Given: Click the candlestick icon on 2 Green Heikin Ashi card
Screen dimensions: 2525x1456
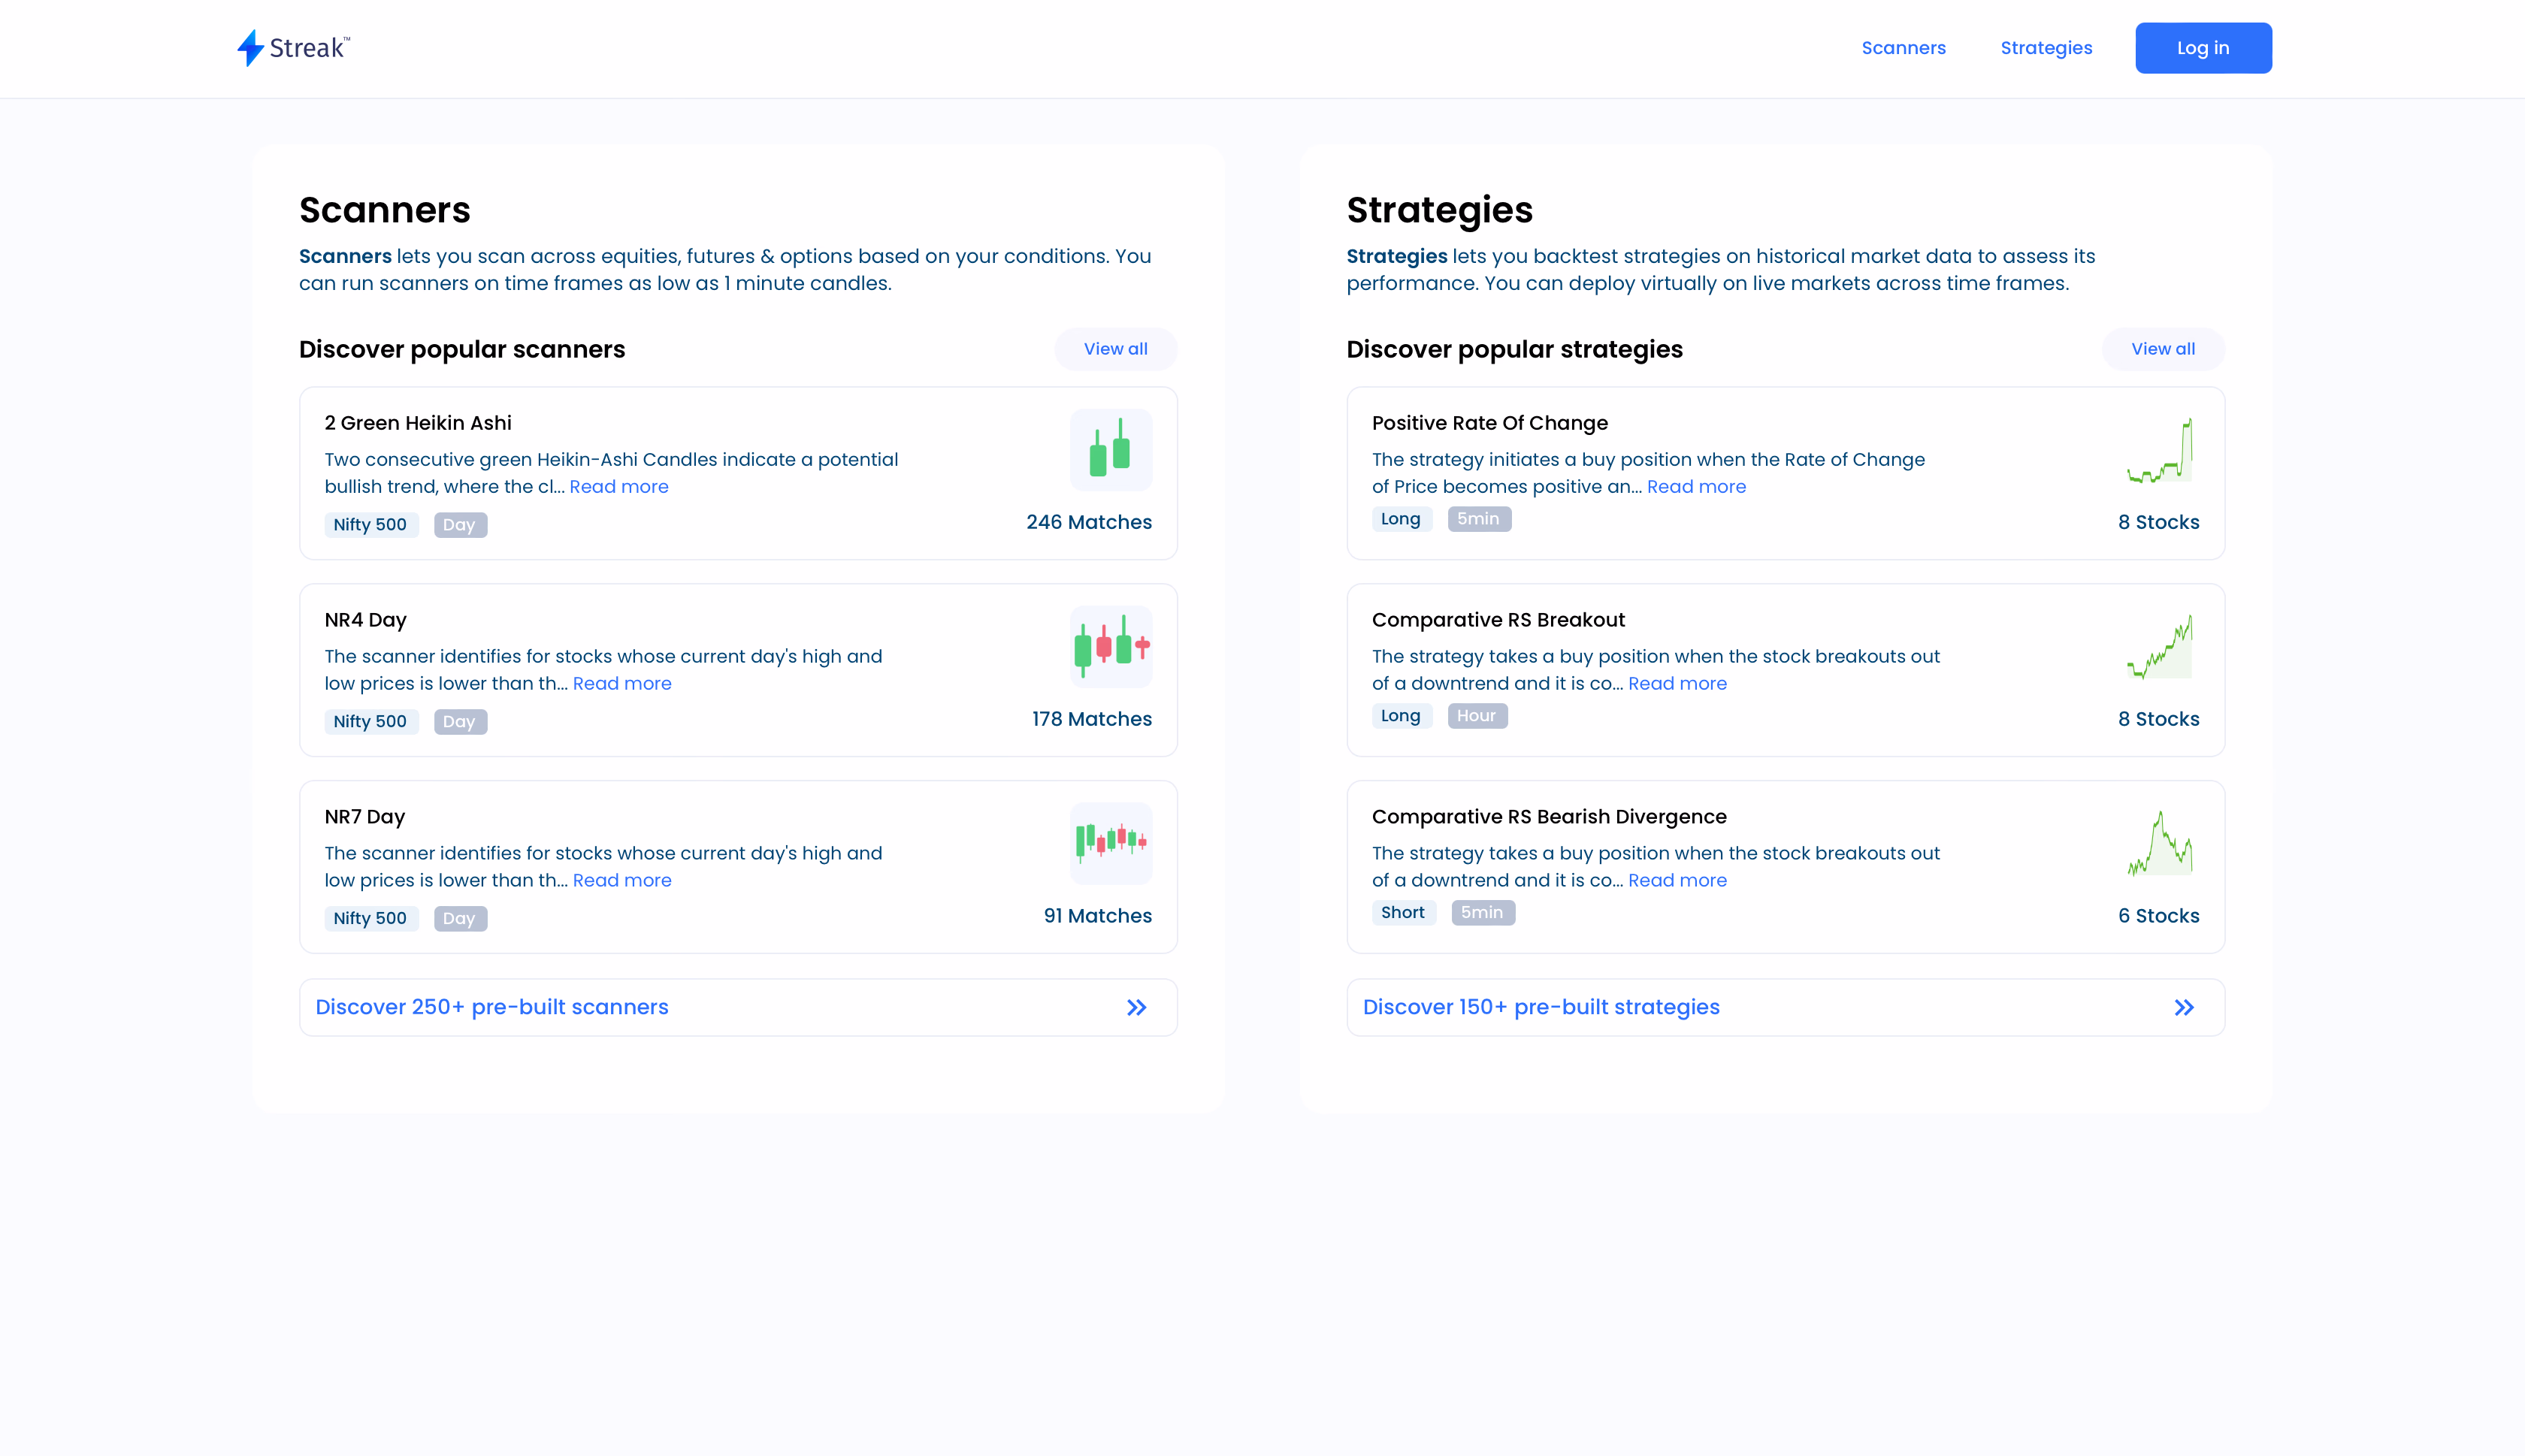Looking at the screenshot, I should coord(1110,450).
